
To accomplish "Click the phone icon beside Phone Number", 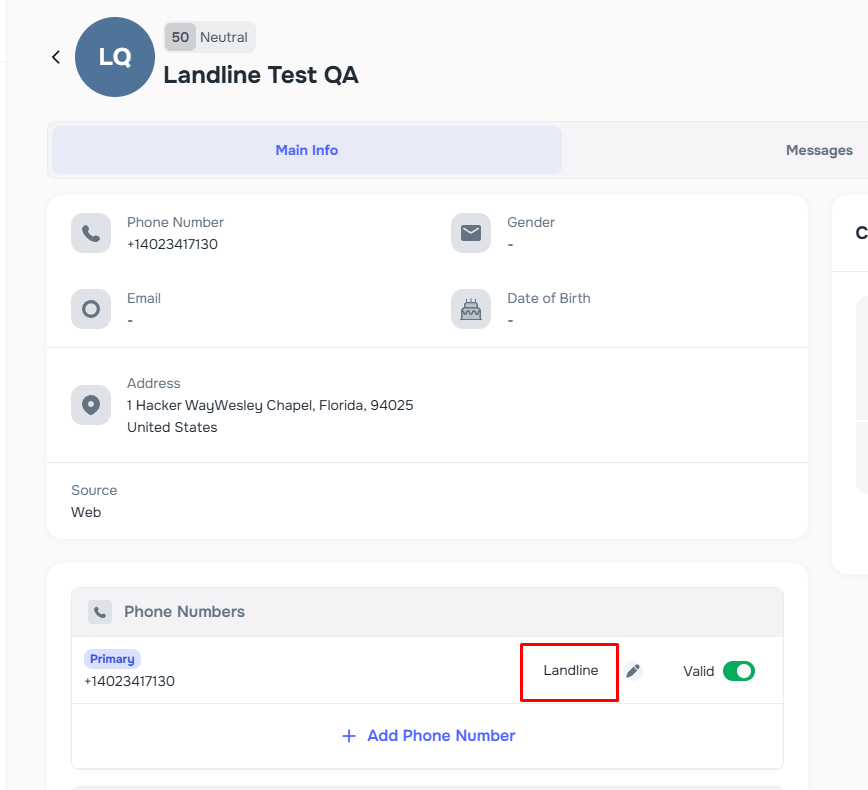I will click(91, 233).
